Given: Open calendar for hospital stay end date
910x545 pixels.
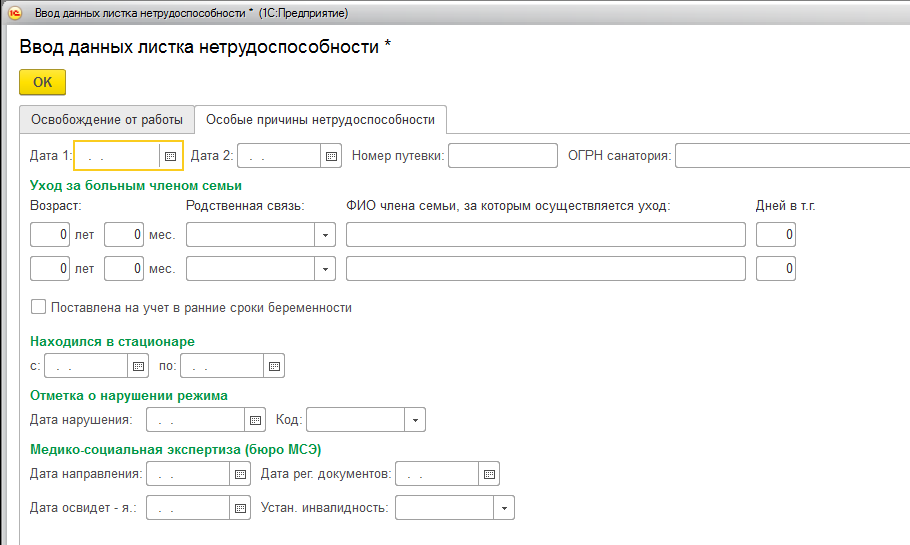Looking at the screenshot, I should [x=274, y=366].
